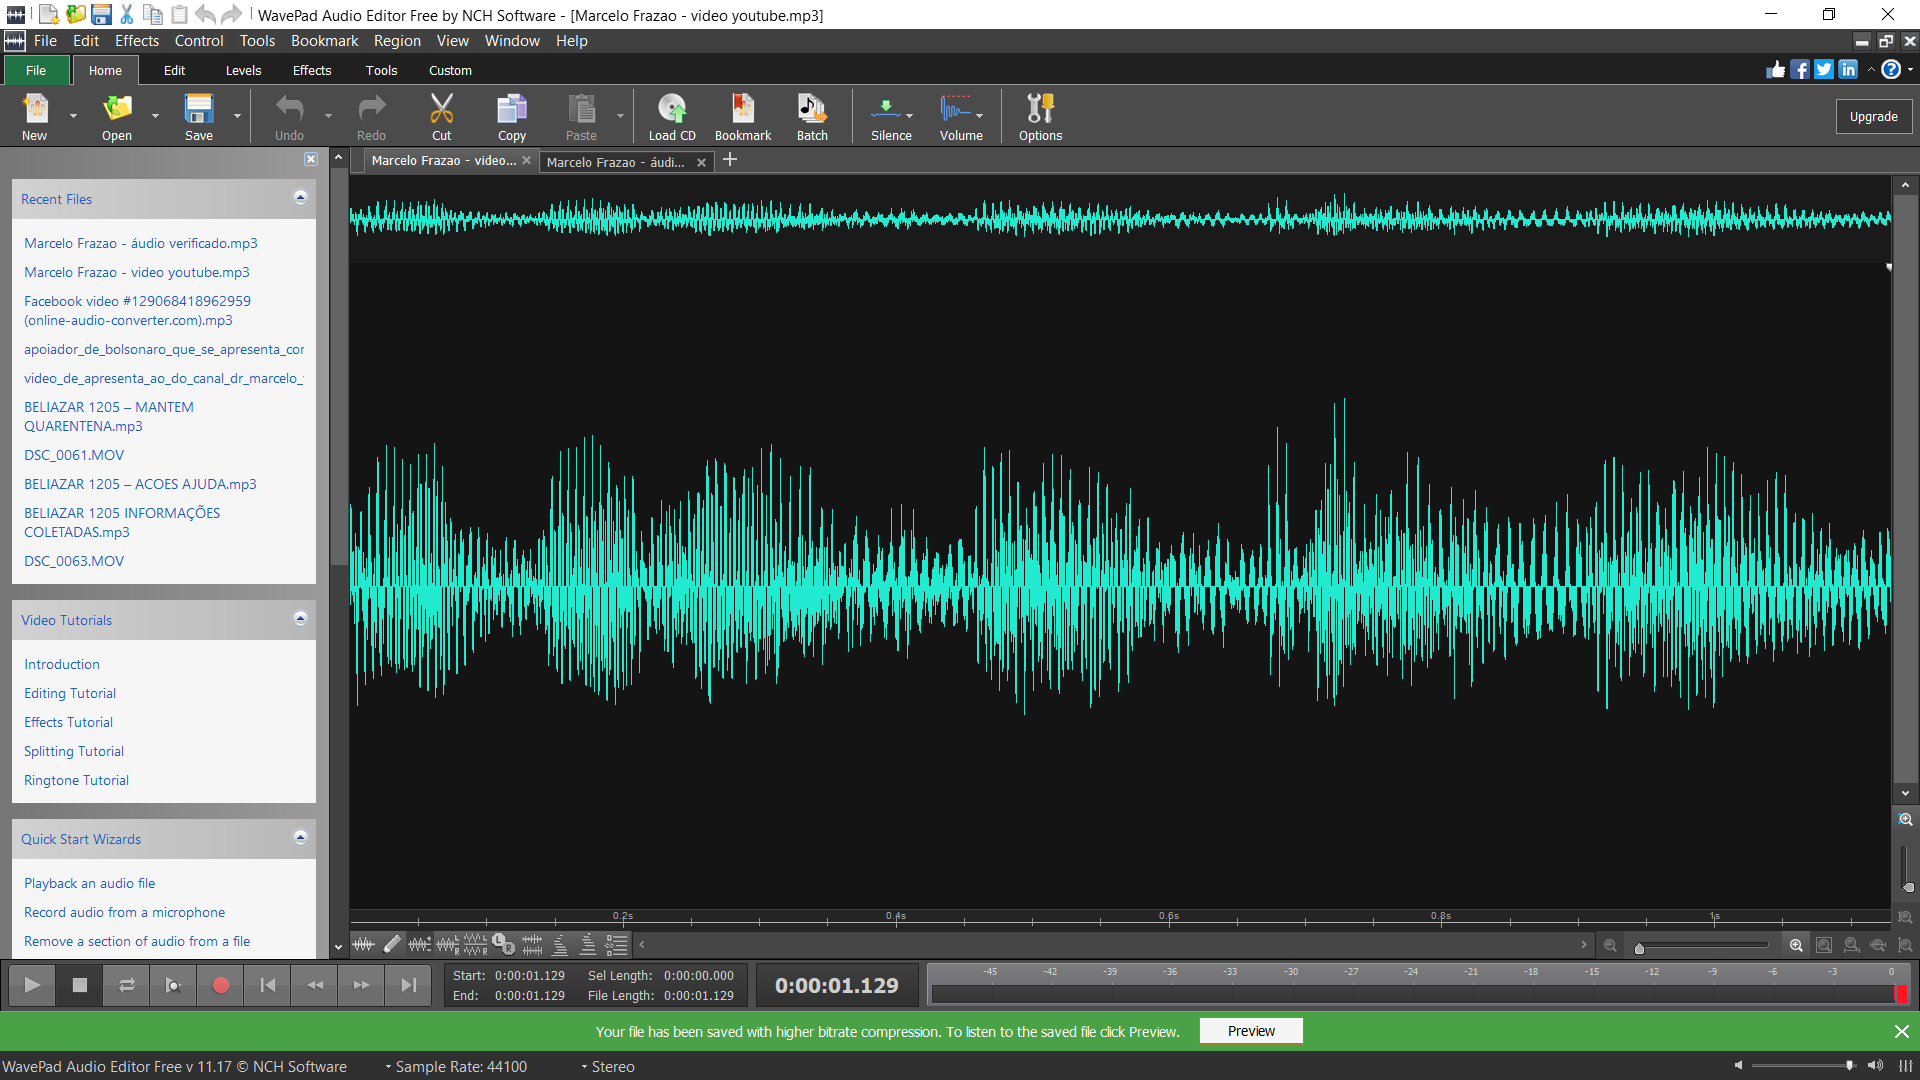Click the red Record button
Viewport: 1920px width, 1080px height.
(221, 985)
